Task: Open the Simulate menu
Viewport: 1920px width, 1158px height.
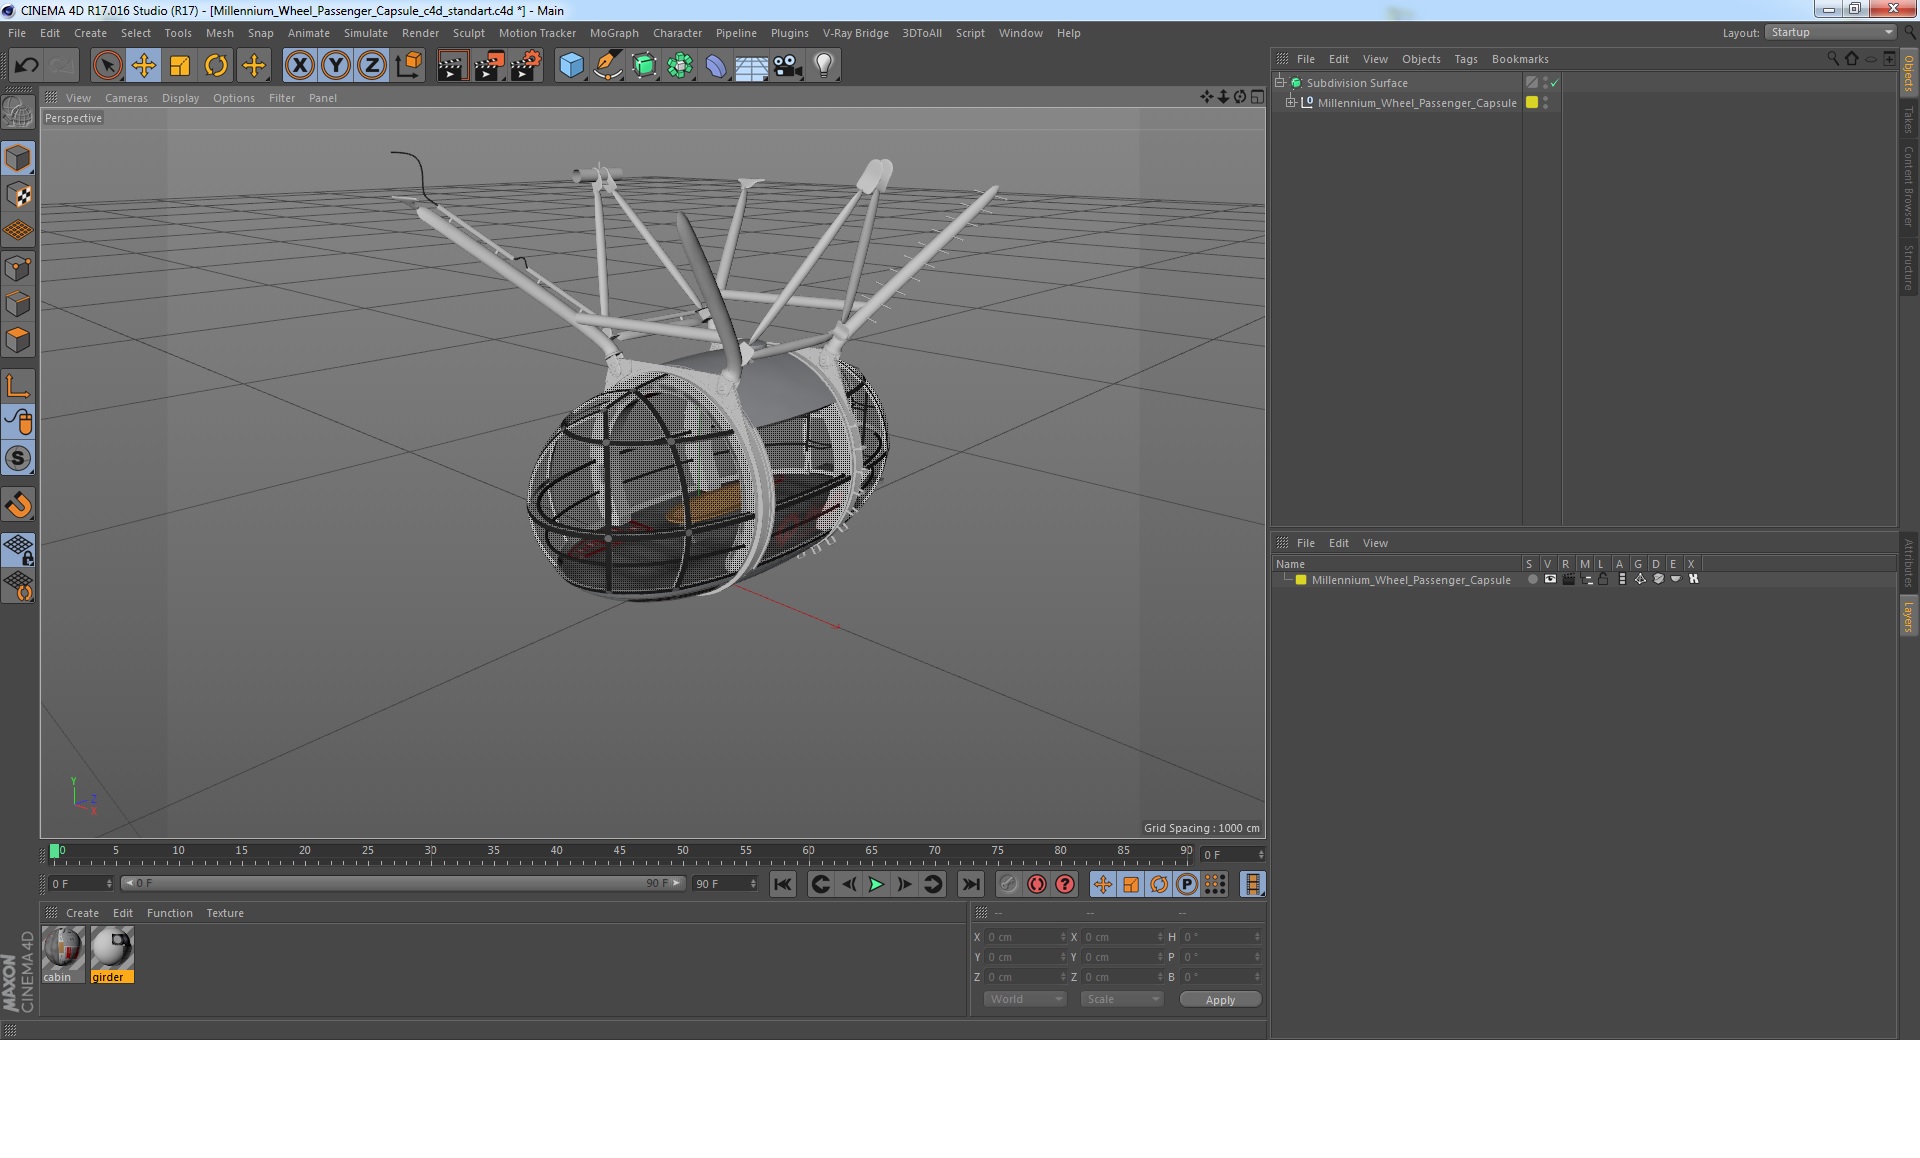Action: coord(365,33)
